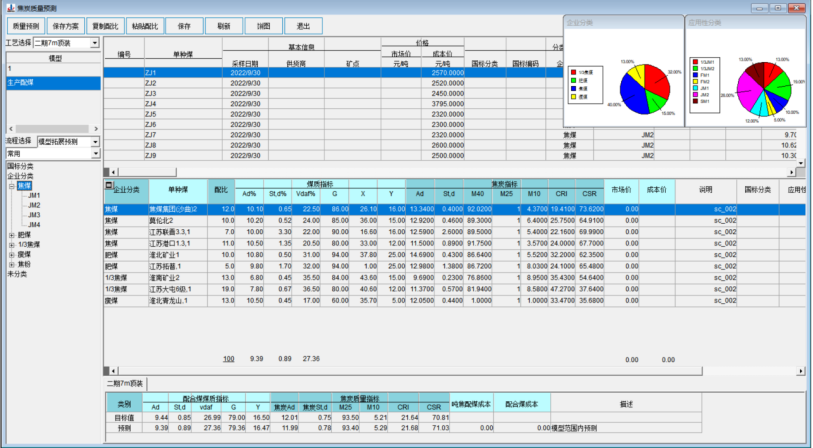Click the red 1/3焦煤 legend swatch
Screen dimensions: 813x448
click(x=573, y=73)
